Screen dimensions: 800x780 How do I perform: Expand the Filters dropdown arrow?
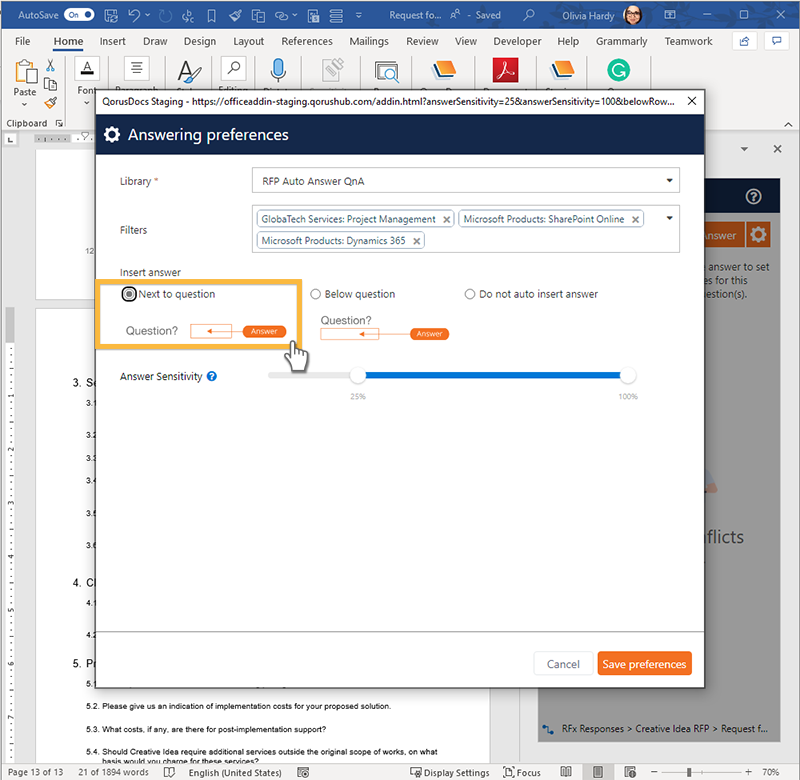pos(669,218)
